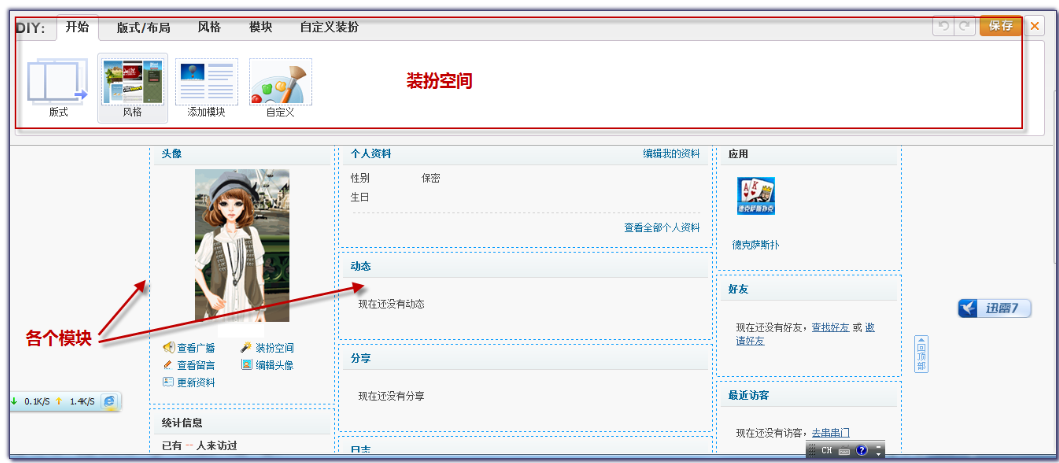The height and width of the screenshot is (463, 1059).
Task: Click the 迅雷7 floating widget
Action: (993, 308)
